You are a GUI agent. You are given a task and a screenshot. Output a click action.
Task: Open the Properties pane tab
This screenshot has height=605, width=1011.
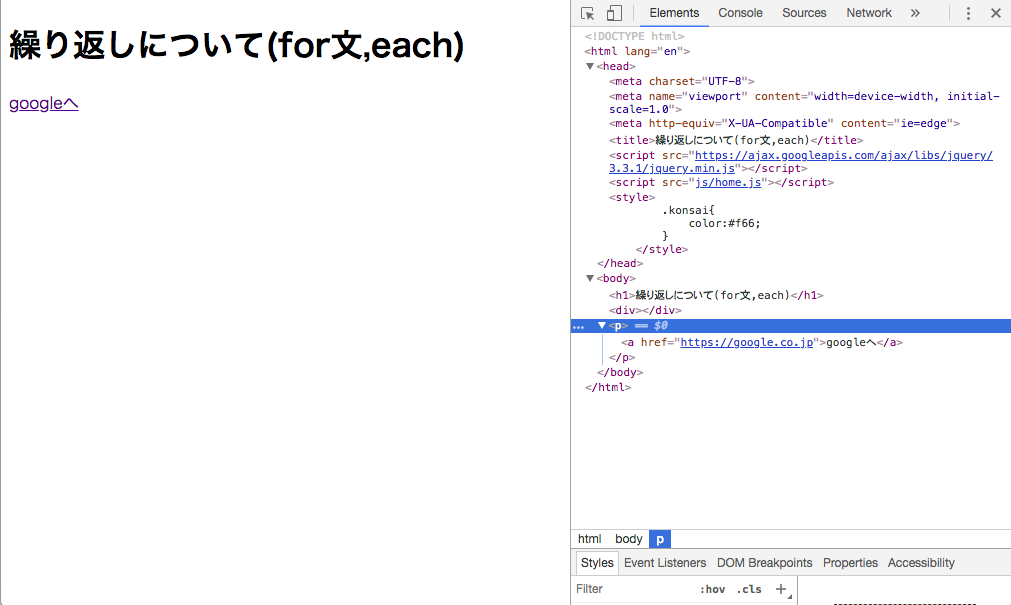[850, 563]
